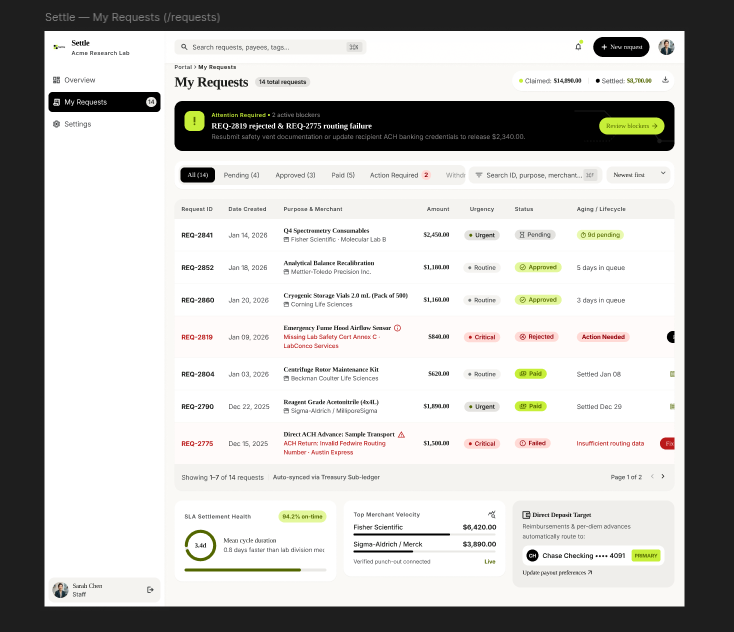Select the Action Required tab
Screen dimensions: 734x632
point(400,175)
